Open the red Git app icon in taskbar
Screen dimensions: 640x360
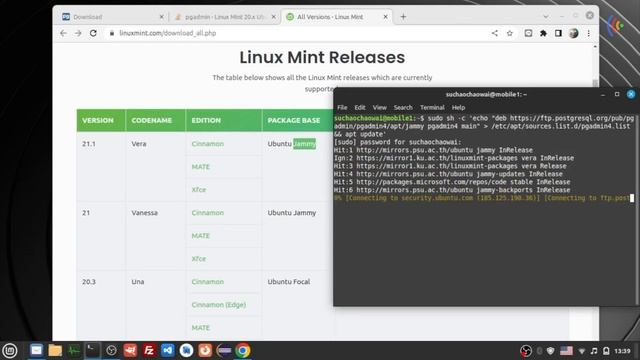click(x=130, y=350)
